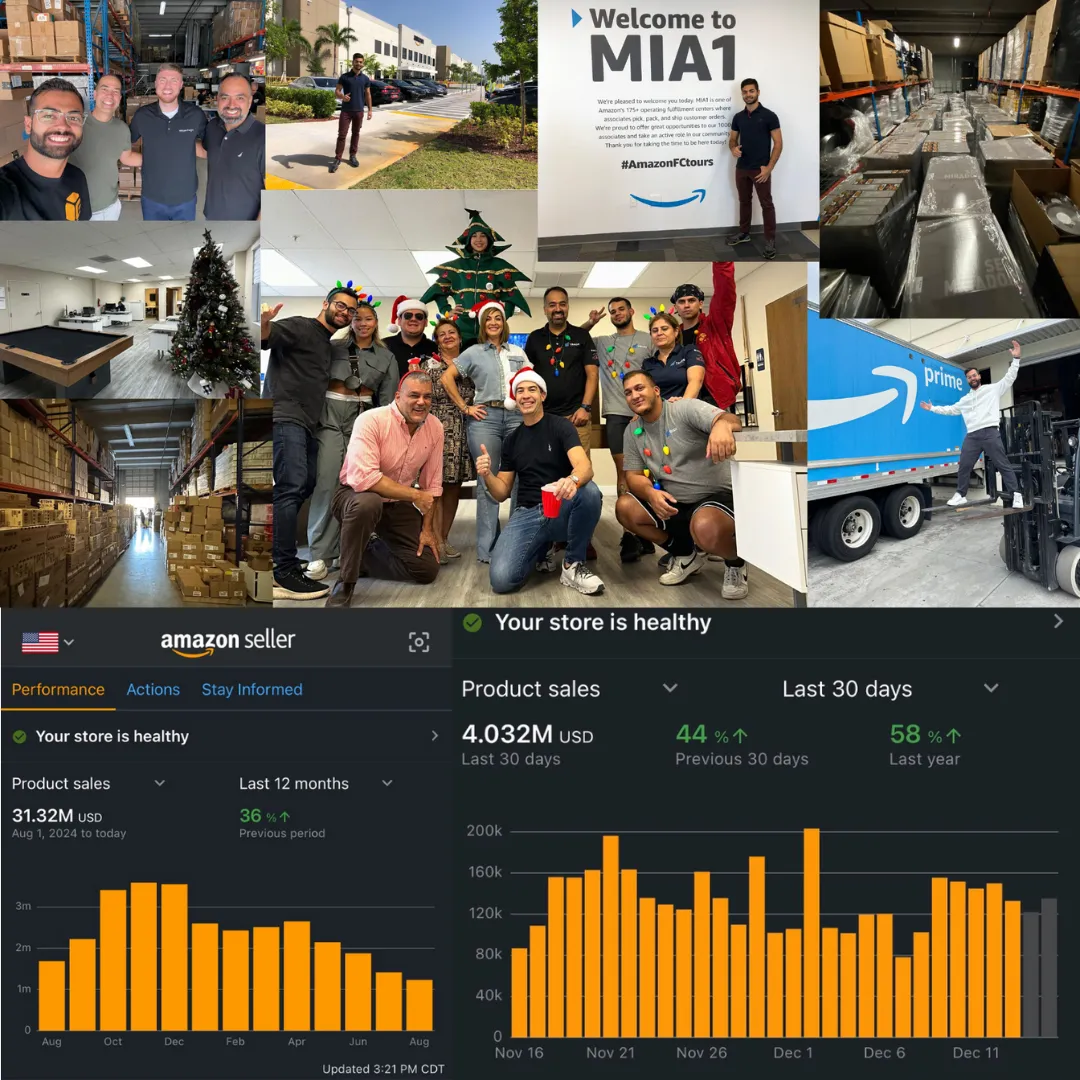Click the amazon seller logo

tap(228, 642)
